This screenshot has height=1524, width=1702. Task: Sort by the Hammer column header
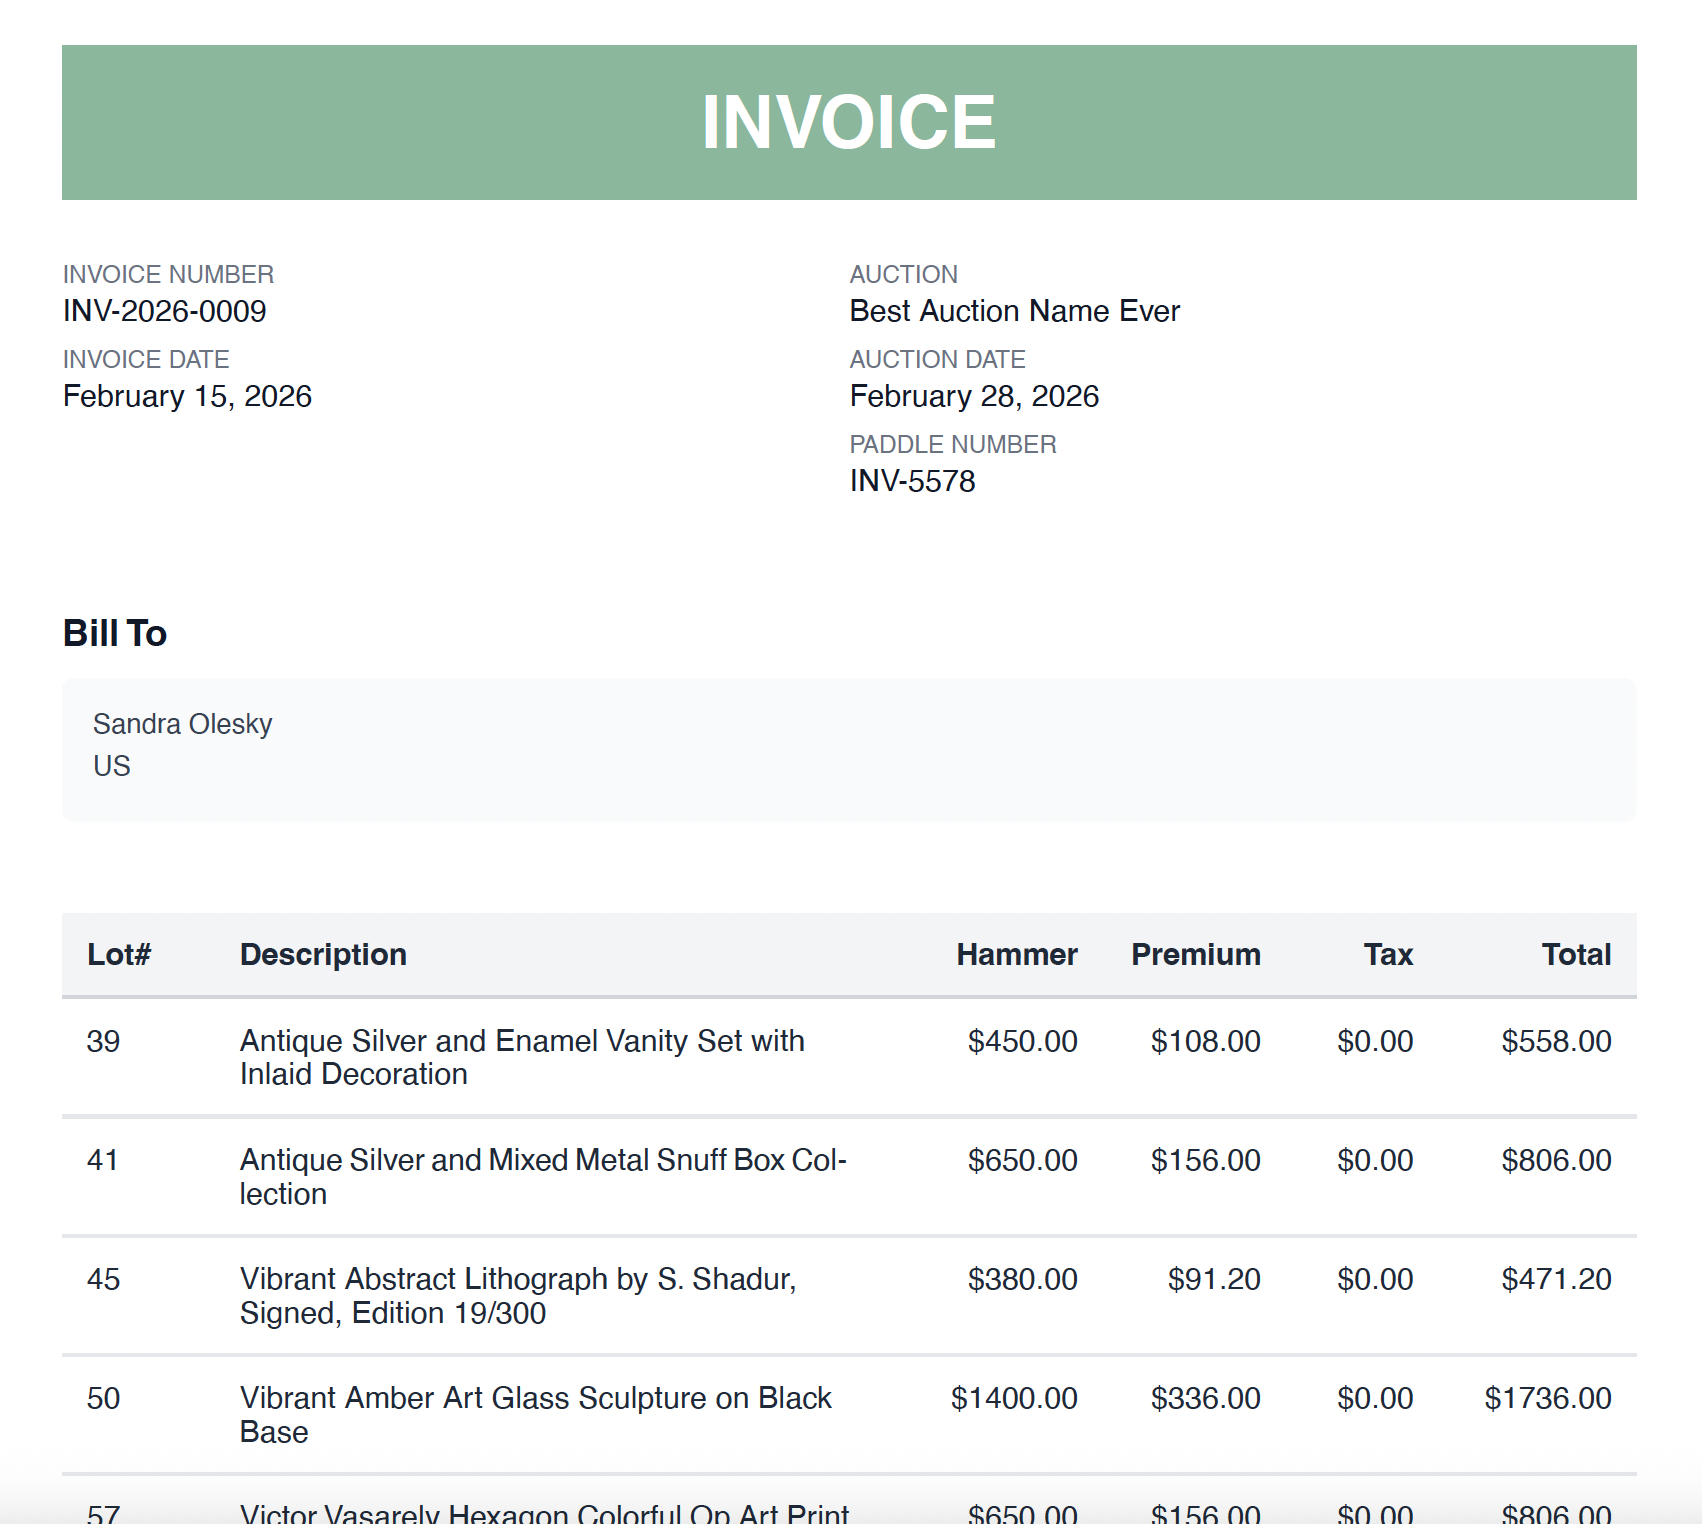click(1016, 954)
